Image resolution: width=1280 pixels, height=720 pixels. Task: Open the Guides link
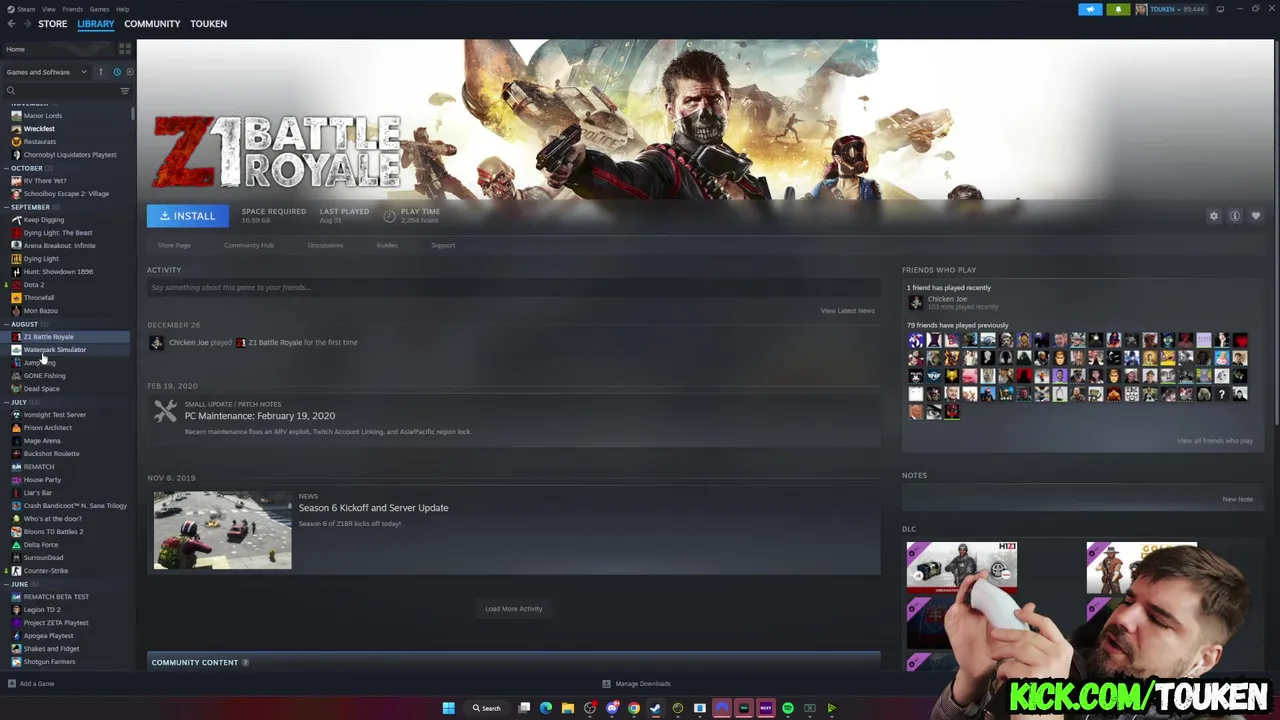point(387,245)
